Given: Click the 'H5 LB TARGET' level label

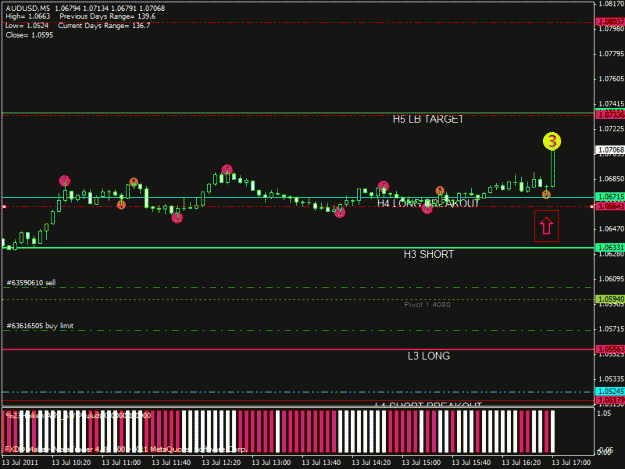Looking at the screenshot, I should click(428, 119).
